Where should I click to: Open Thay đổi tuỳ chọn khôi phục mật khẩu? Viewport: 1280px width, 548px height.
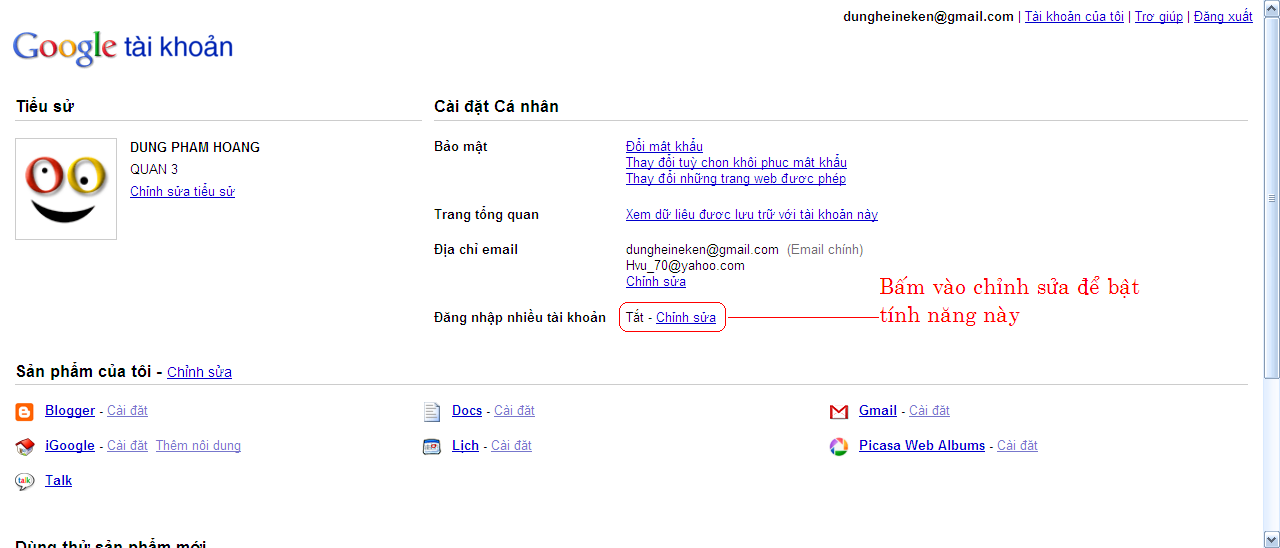[736, 163]
